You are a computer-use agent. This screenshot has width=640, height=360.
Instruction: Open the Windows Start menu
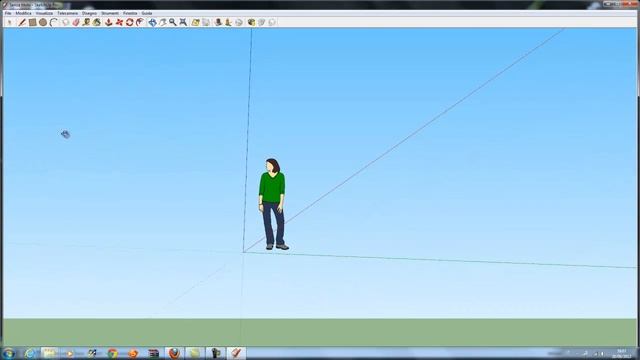9,353
